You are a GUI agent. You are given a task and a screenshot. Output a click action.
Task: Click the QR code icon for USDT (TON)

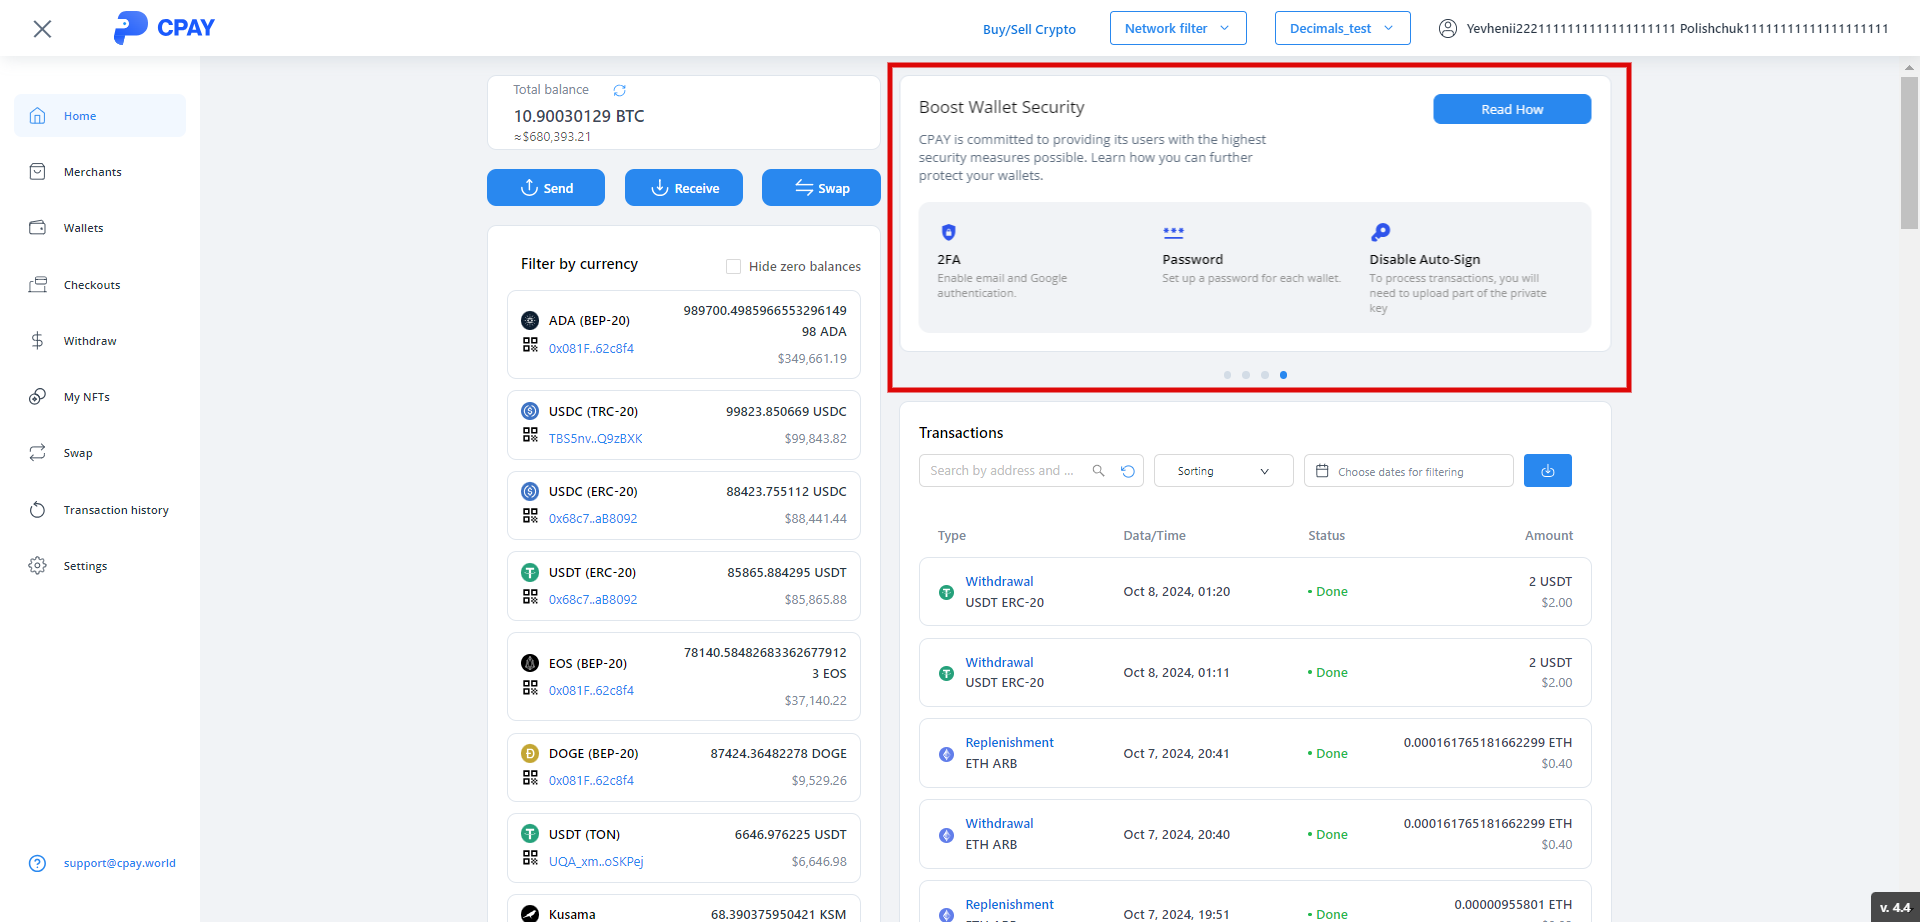(x=530, y=858)
